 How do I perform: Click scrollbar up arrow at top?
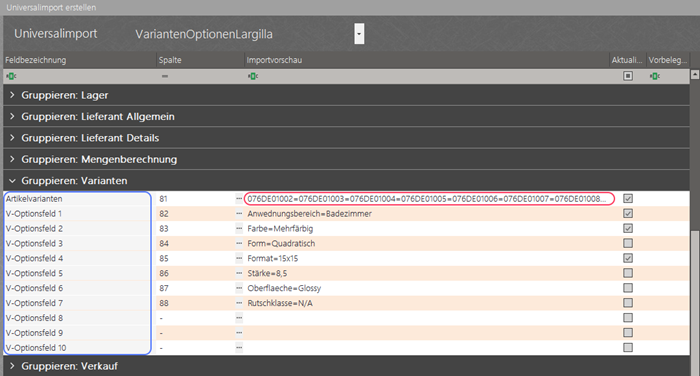(x=695, y=75)
